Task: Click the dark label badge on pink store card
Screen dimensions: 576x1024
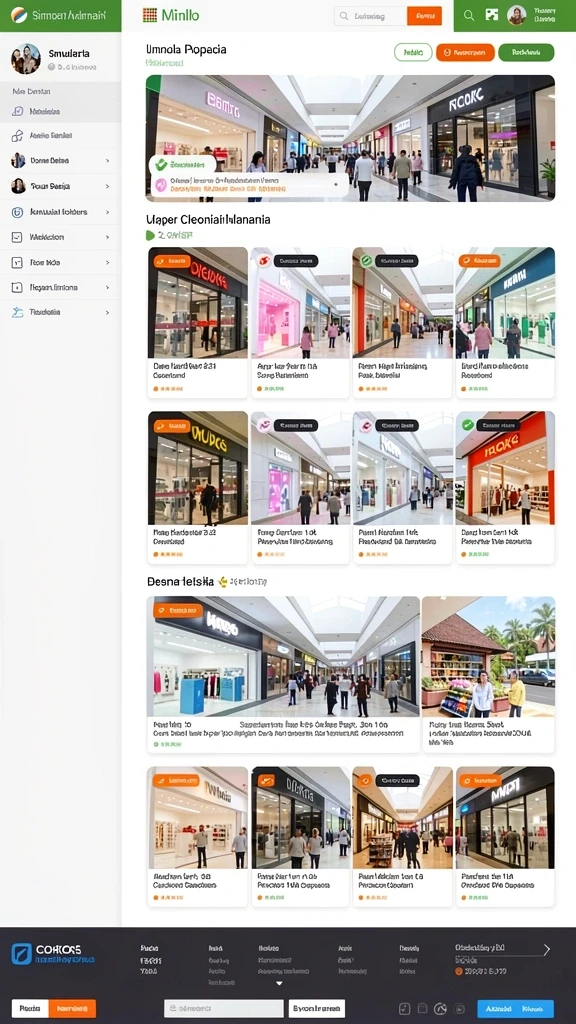Action: click(296, 261)
